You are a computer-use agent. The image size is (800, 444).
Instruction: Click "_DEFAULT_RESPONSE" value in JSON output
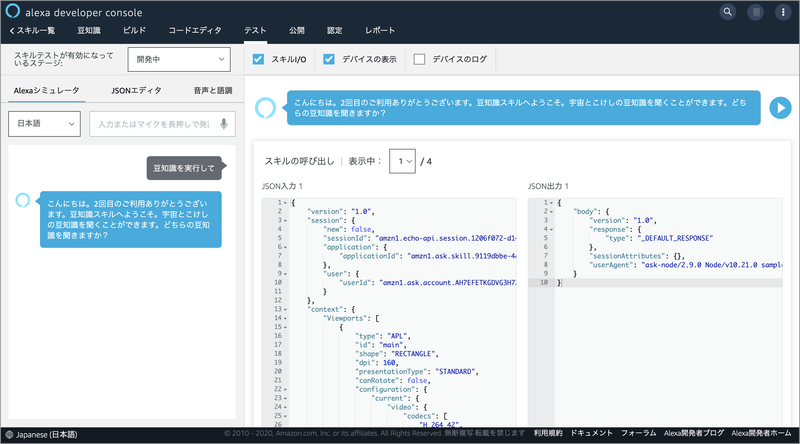click(x=674, y=238)
